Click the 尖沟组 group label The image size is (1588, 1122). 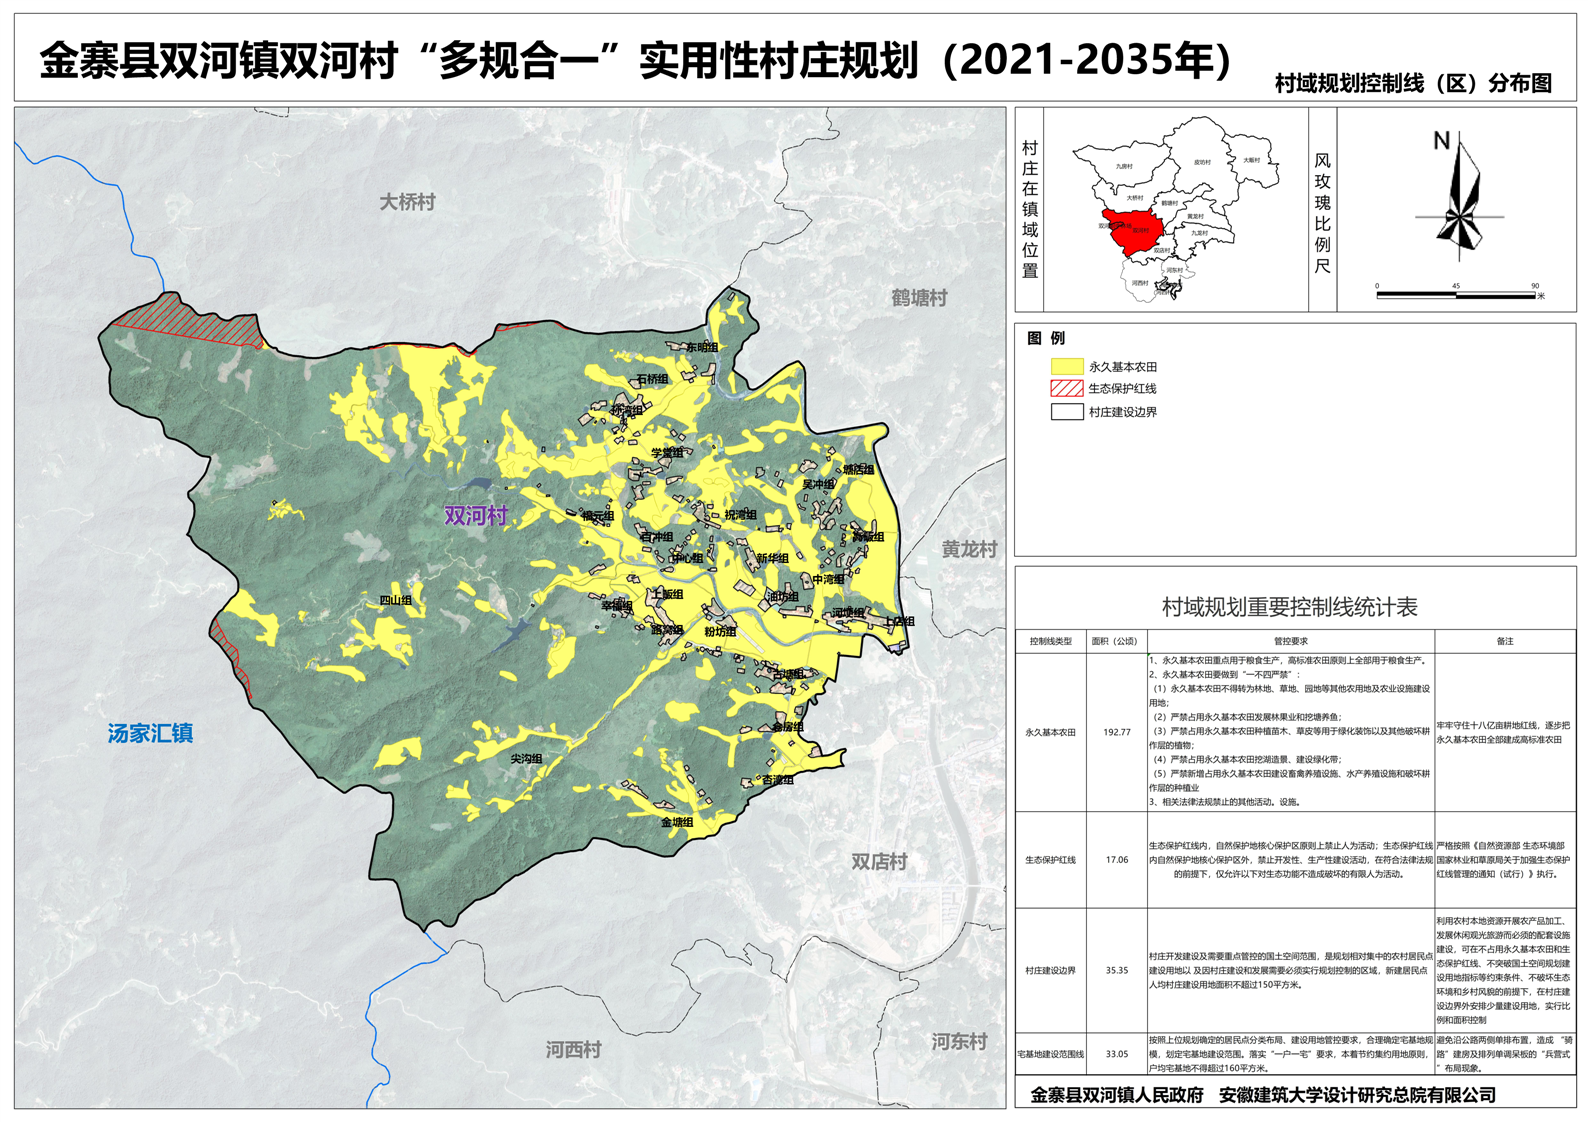click(526, 759)
